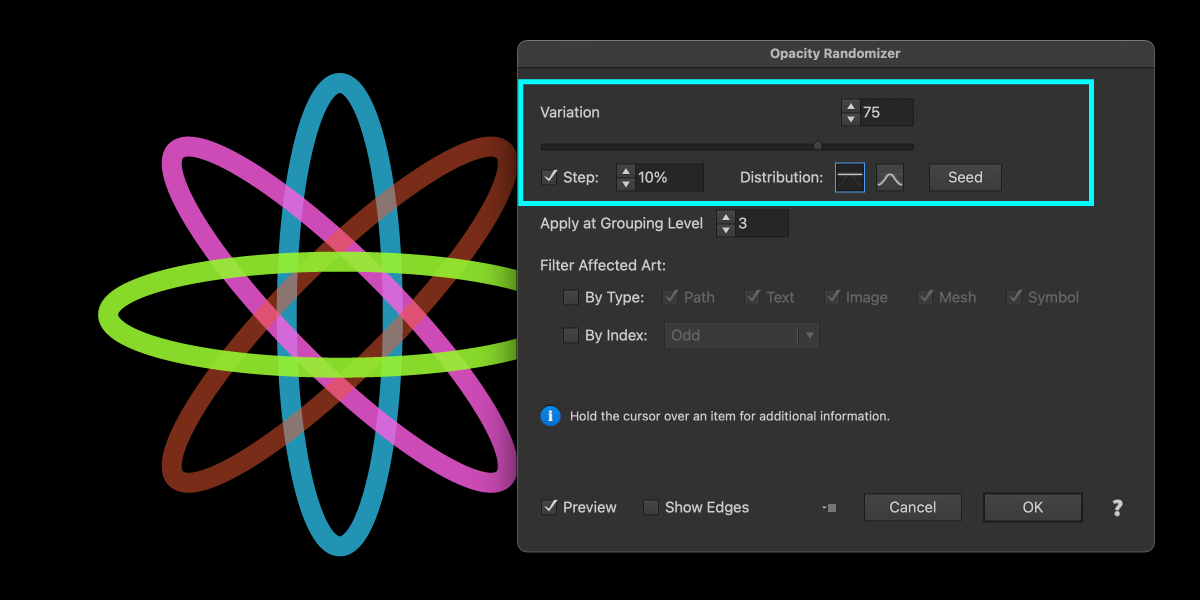The height and width of the screenshot is (600, 1200).
Task: Click the question mark help icon
Action: (1117, 508)
